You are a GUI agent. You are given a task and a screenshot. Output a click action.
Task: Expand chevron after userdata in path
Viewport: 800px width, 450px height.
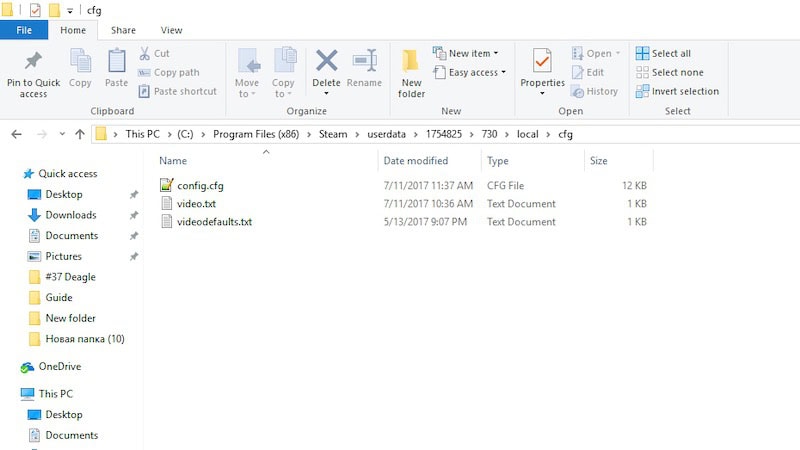tap(416, 134)
